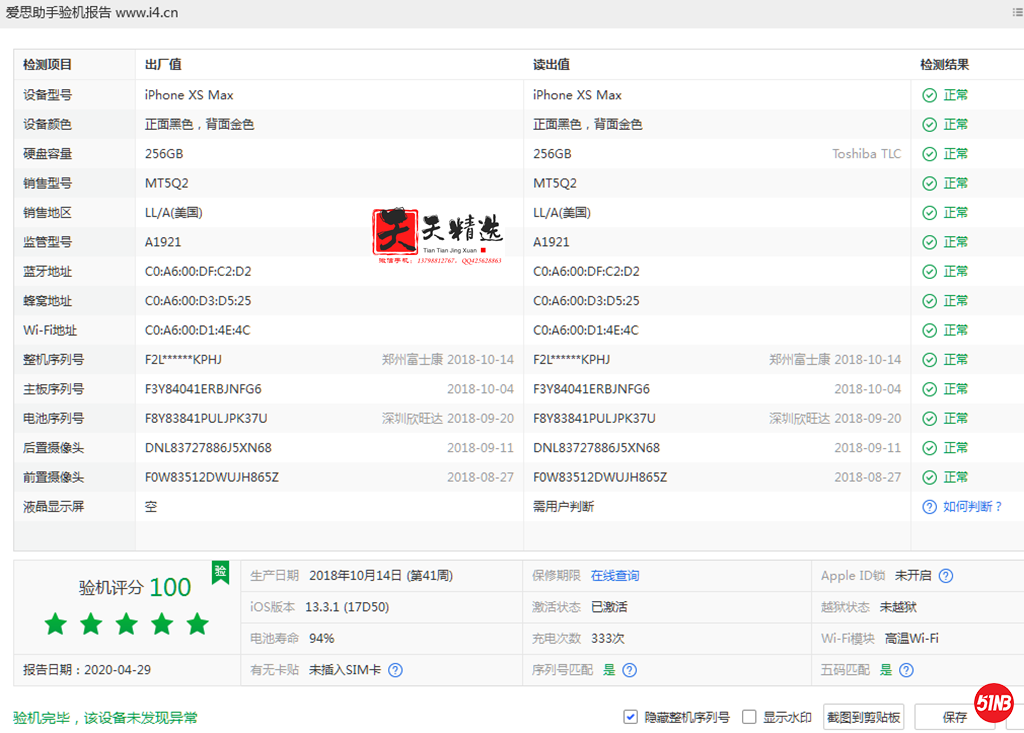This screenshot has height=733, width=1024.
Task: Click help icon next to 序列号匹配
Action: pyautogui.click(x=629, y=670)
